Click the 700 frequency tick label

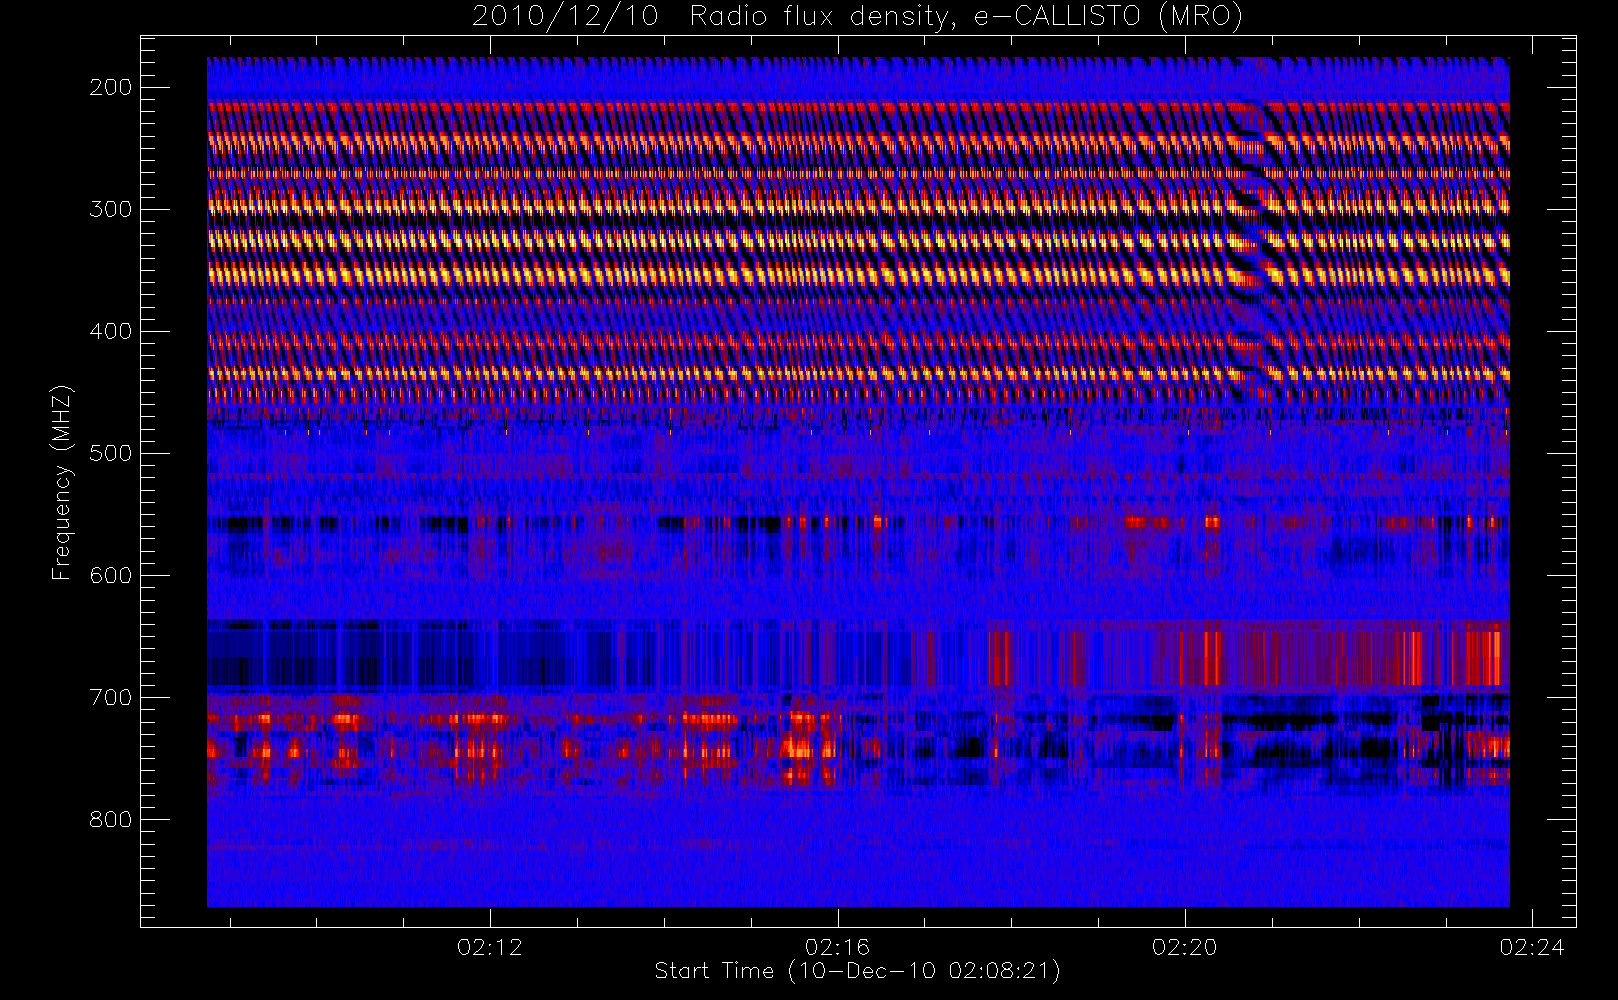pos(110,697)
